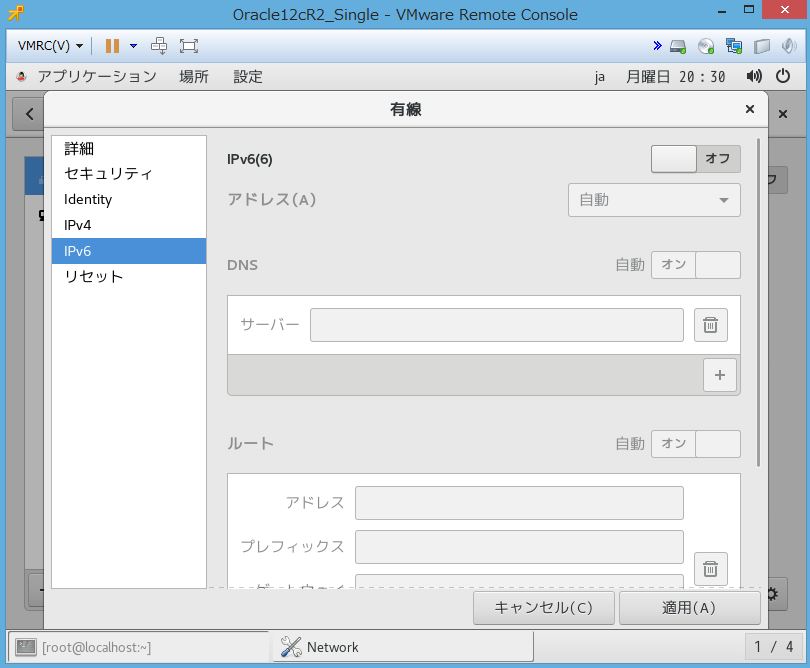The width and height of the screenshot is (810, 668).
Task: Toggle the ルート automatic switch
Action: (x=695, y=444)
